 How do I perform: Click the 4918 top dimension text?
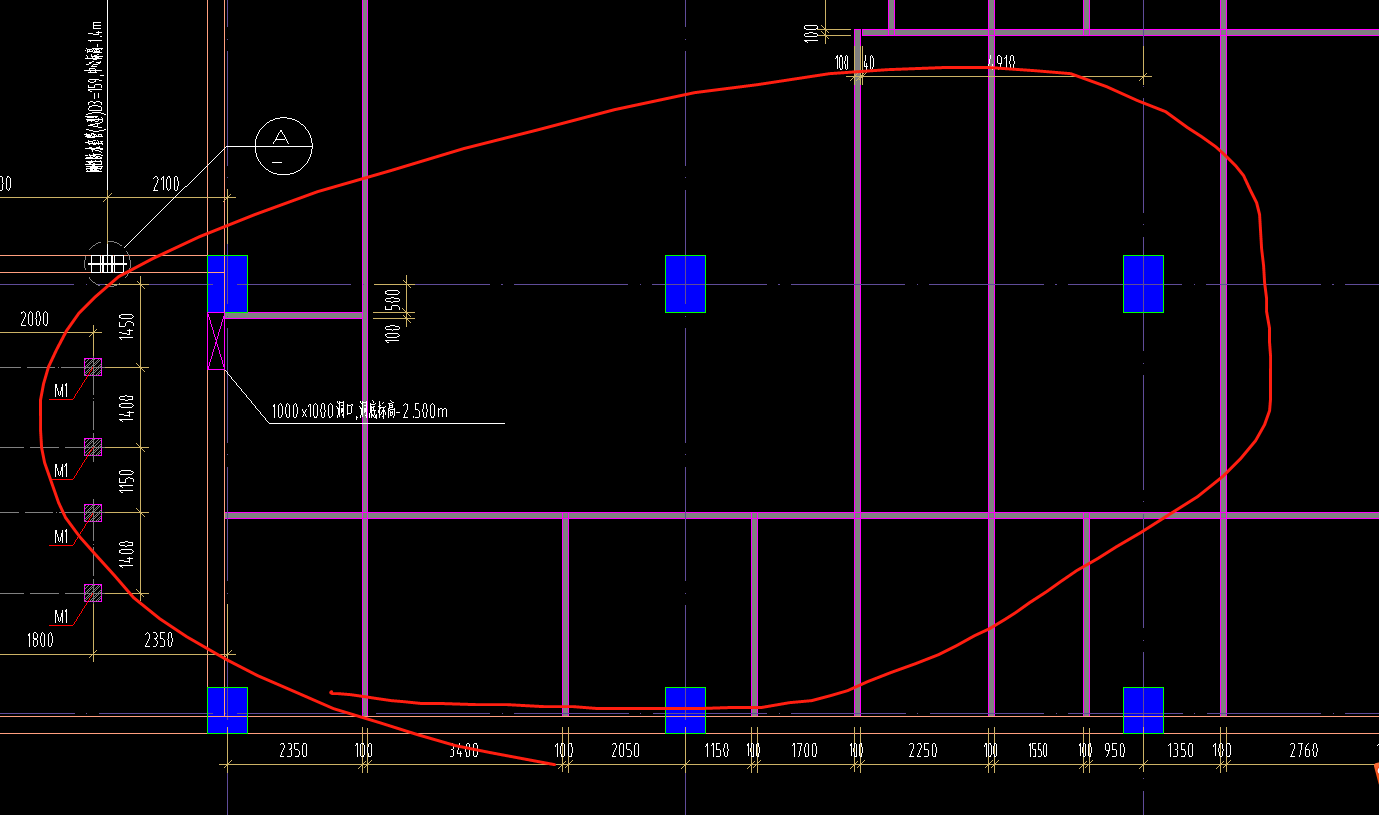coord(1001,62)
